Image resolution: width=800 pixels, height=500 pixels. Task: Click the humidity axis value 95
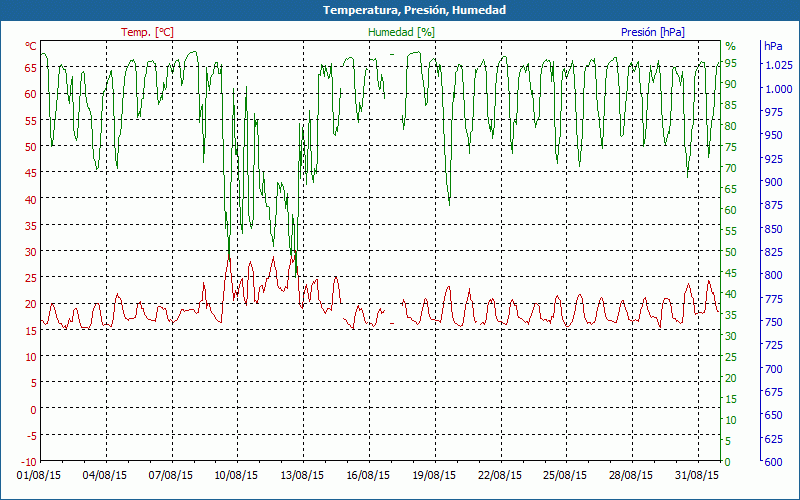coord(730,64)
